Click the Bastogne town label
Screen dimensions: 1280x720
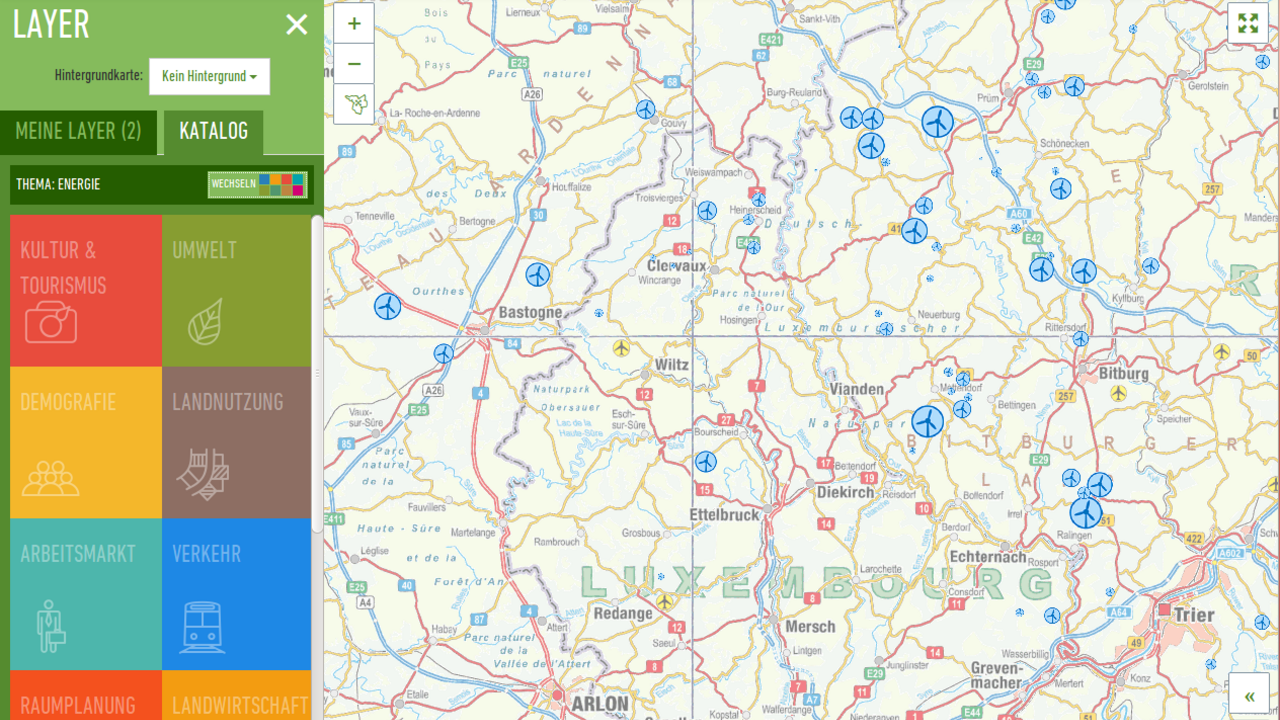(x=530, y=313)
